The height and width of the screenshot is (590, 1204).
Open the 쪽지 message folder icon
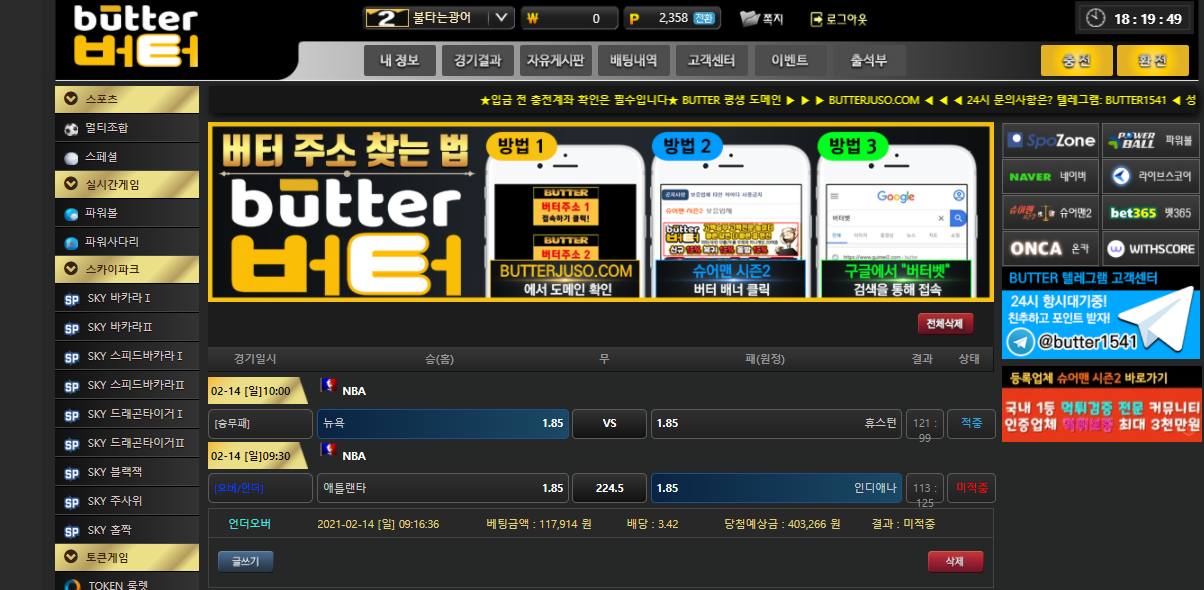(x=749, y=18)
